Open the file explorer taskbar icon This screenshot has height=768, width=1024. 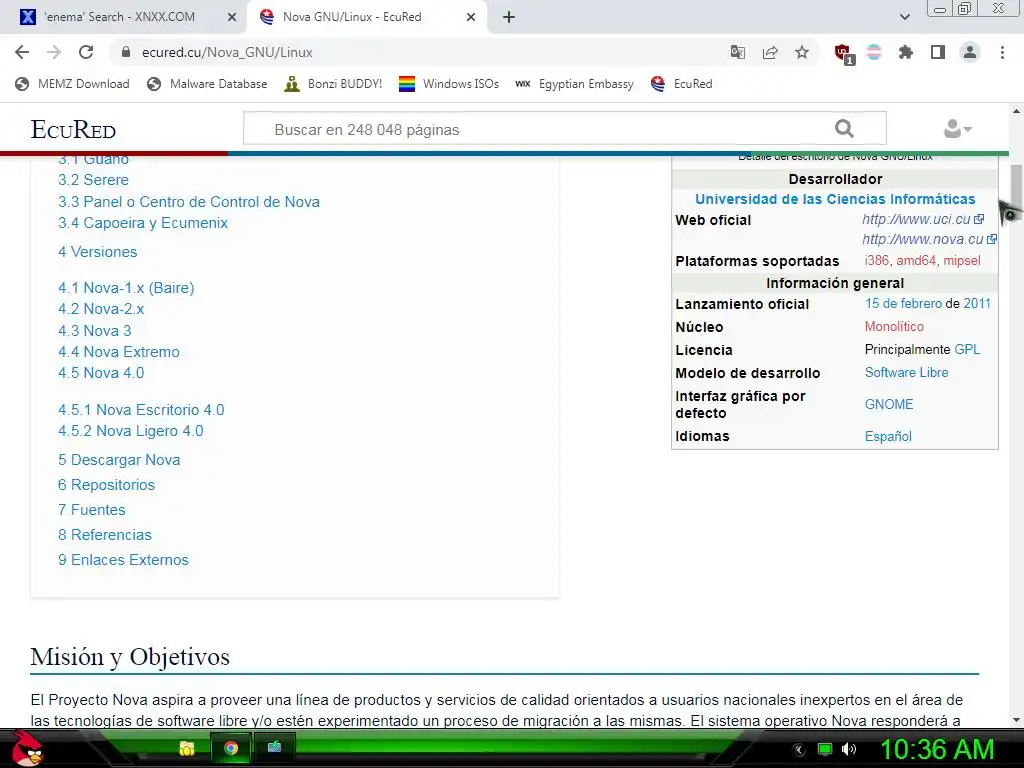pyautogui.click(x=187, y=748)
